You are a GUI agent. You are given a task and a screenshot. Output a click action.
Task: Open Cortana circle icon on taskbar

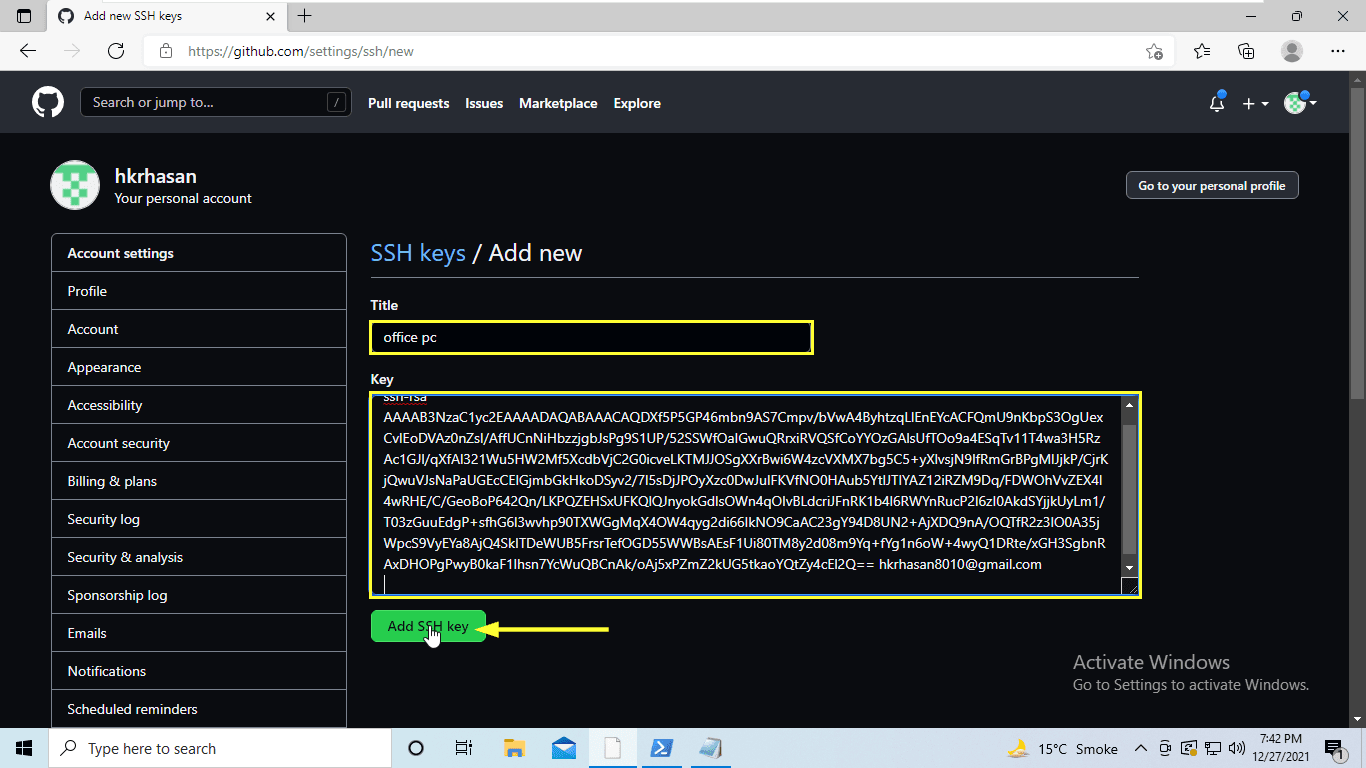point(416,748)
